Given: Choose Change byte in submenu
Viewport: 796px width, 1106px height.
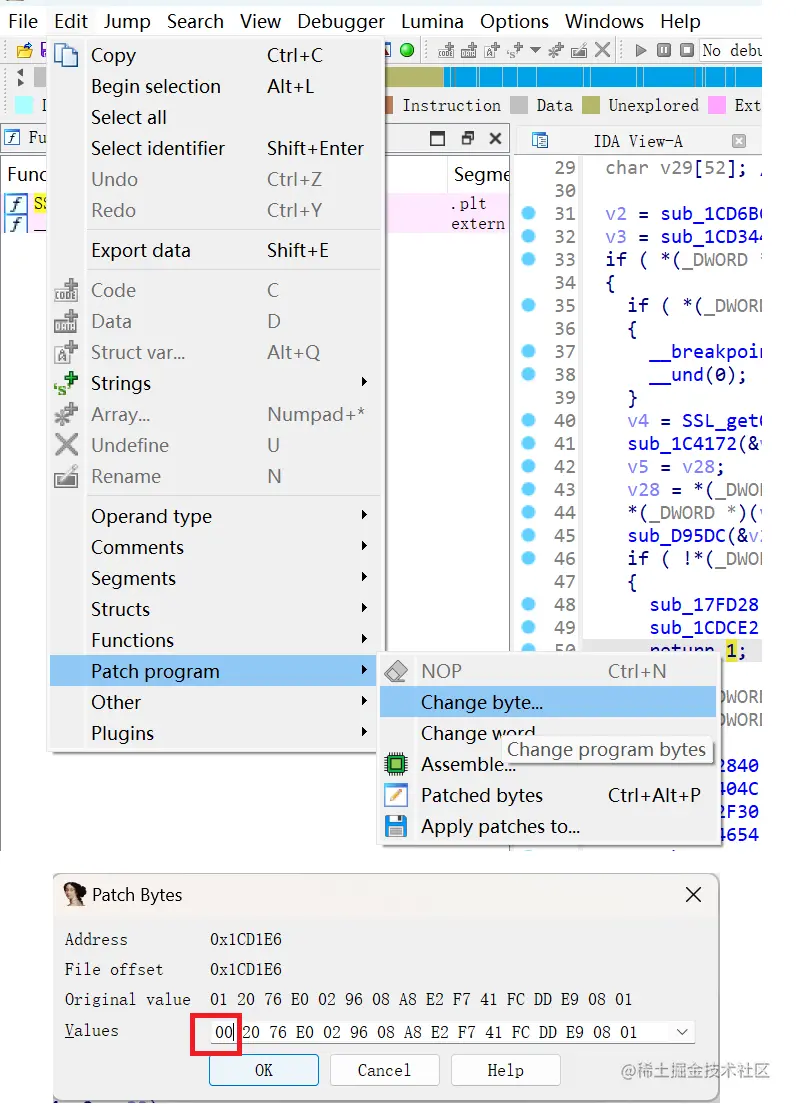Looking at the screenshot, I should point(548,702).
